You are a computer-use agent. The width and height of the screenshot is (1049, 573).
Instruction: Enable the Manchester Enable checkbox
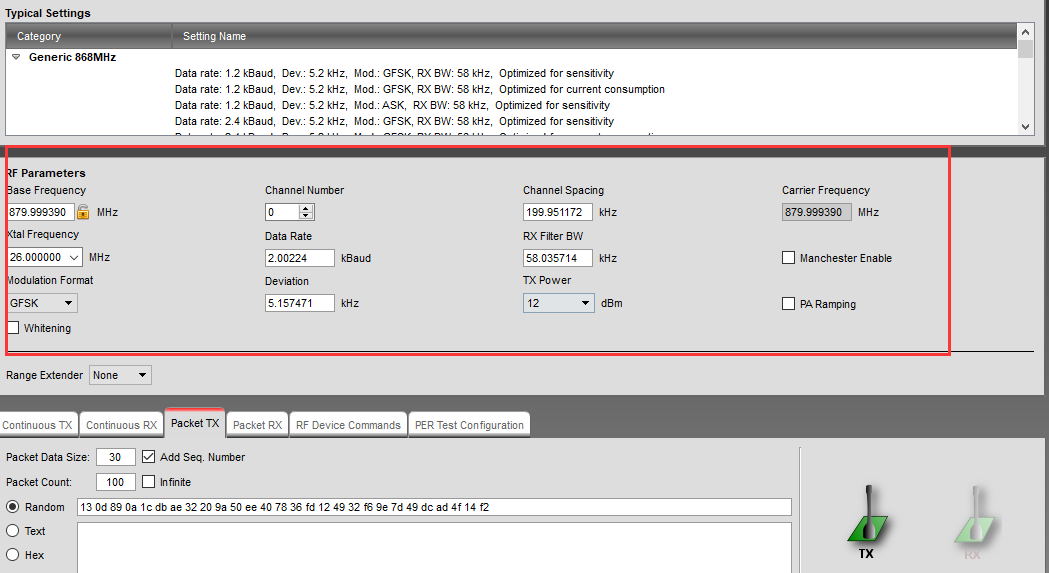(x=789, y=258)
